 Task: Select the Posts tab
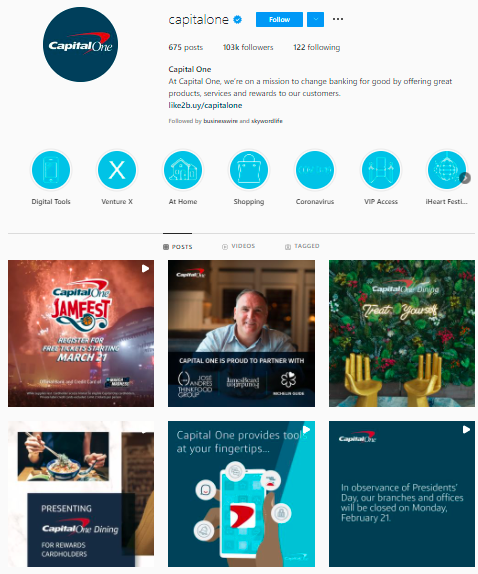coord(178,247)
